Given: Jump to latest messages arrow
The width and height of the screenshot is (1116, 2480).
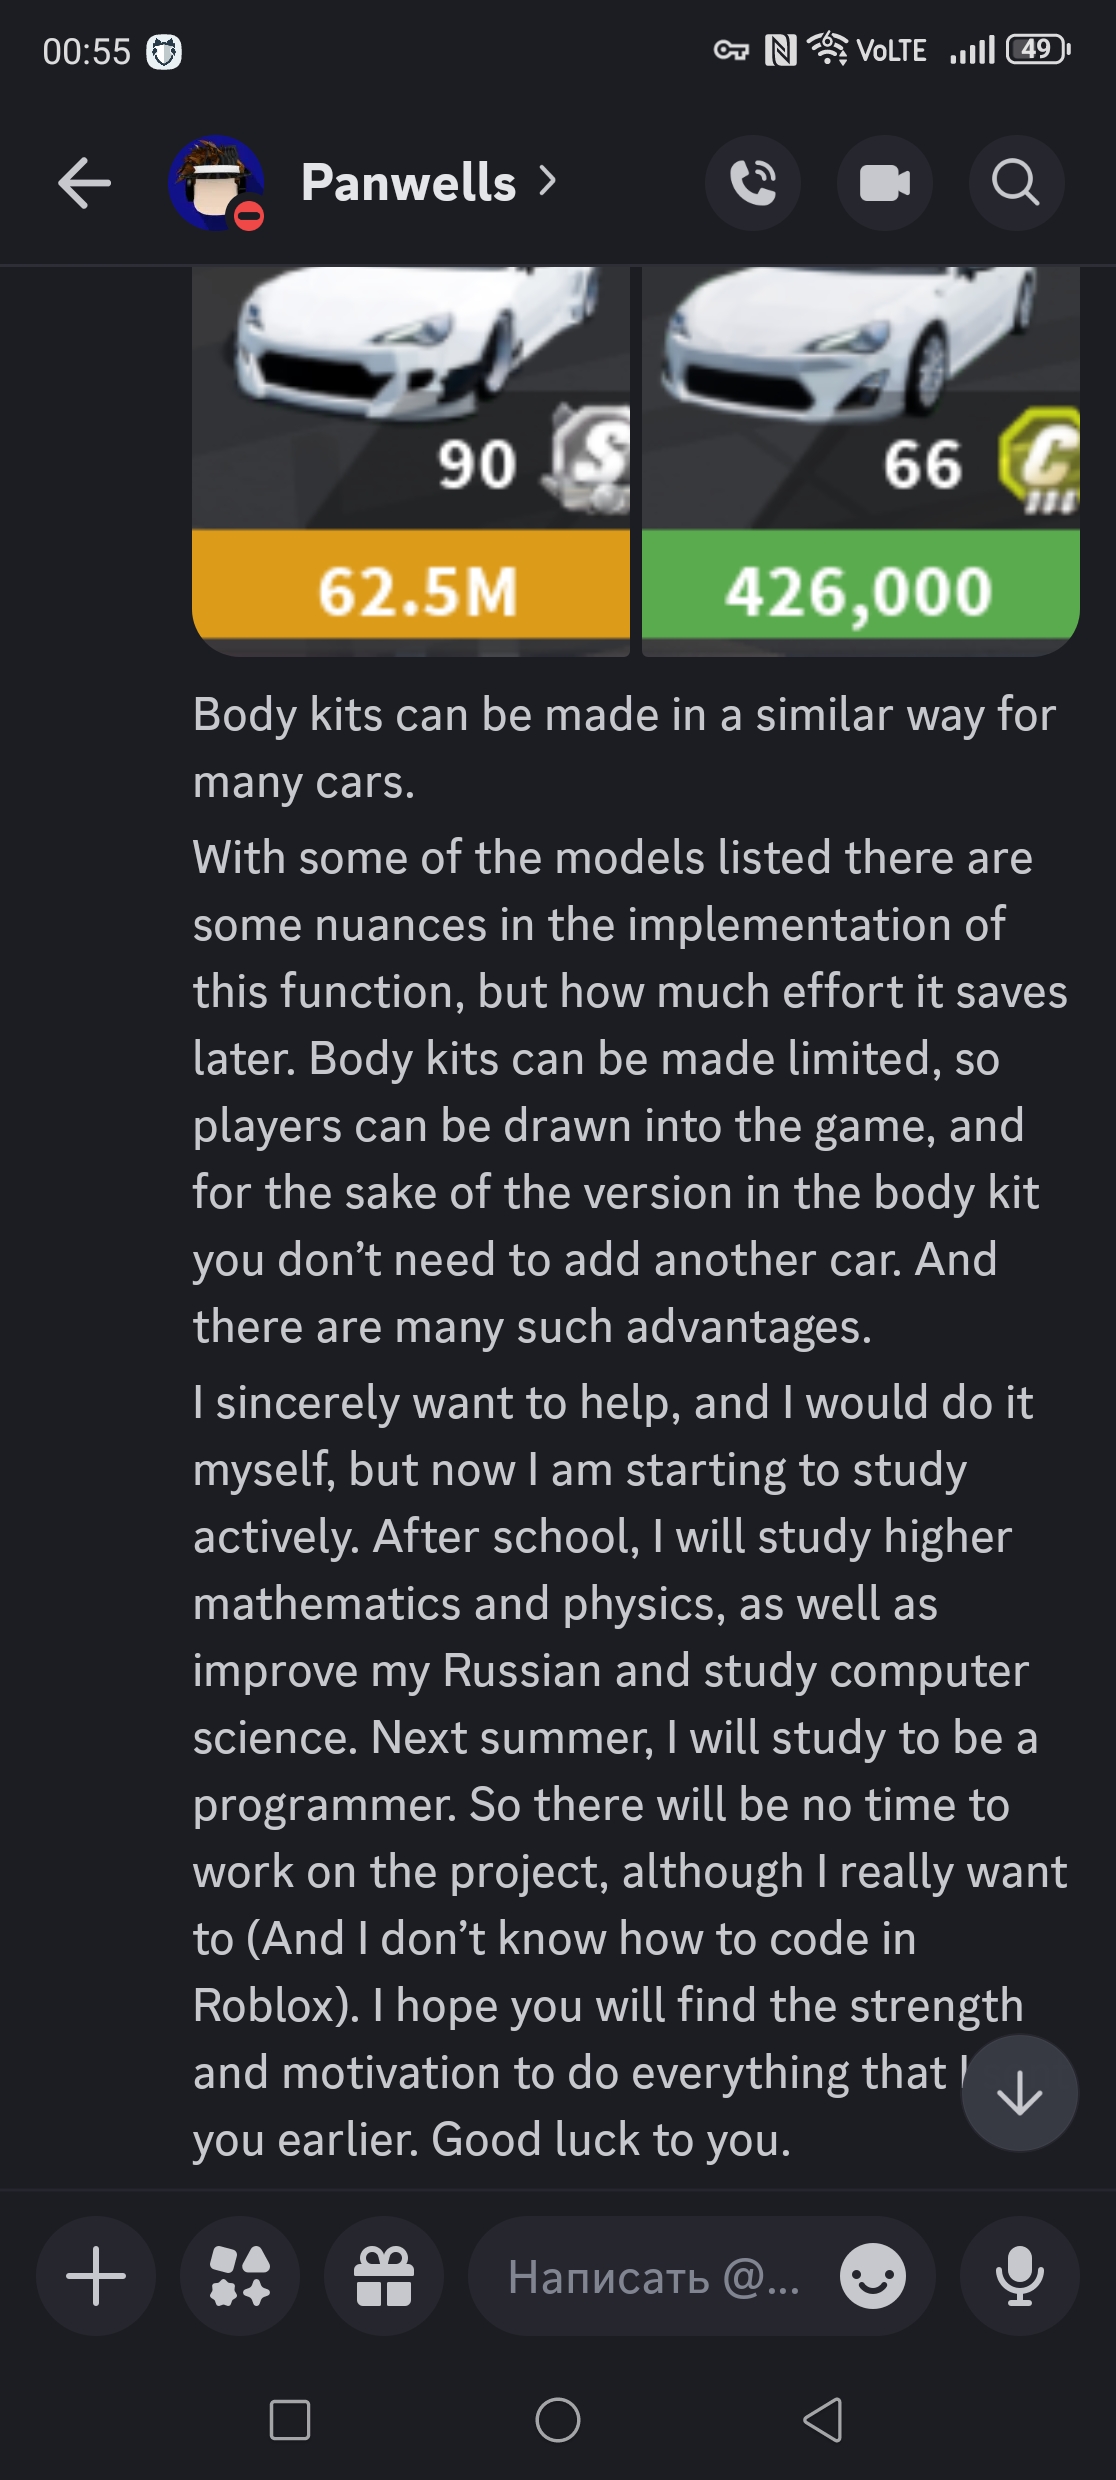Looking at the screenshot, I should (1019, 2092).
